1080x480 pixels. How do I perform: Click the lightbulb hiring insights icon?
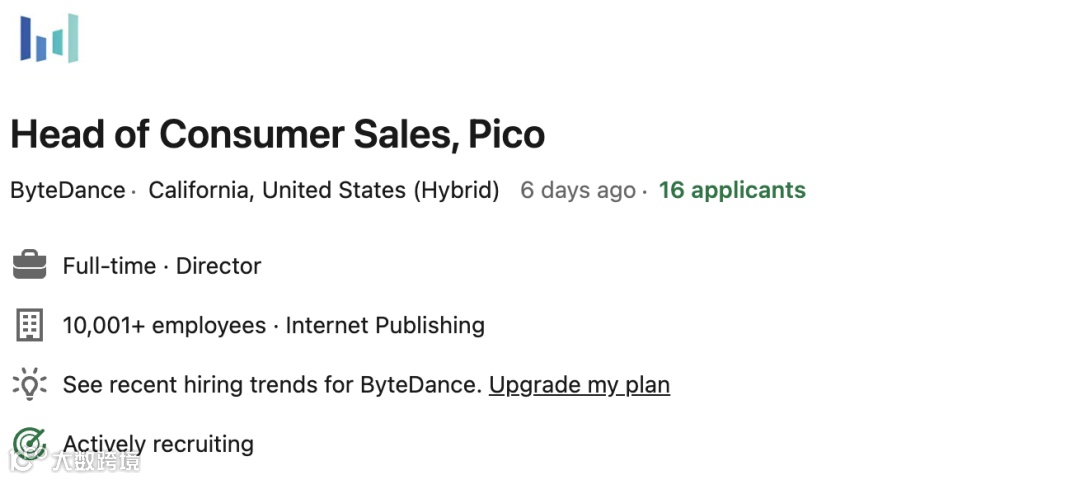tap(30, 384)
